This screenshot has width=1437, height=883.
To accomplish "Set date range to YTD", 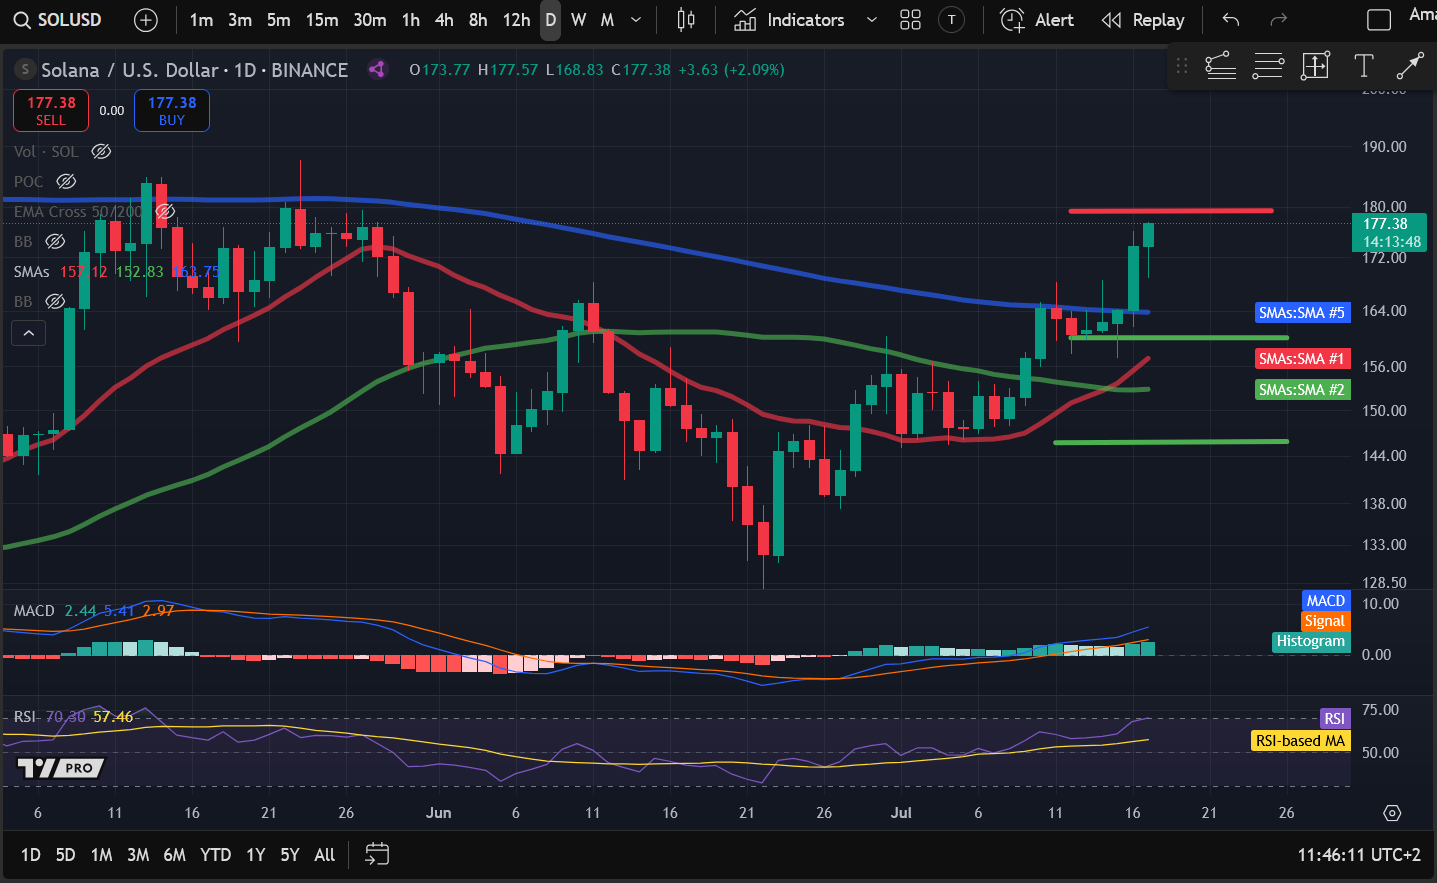I will (x=215, y=854).
